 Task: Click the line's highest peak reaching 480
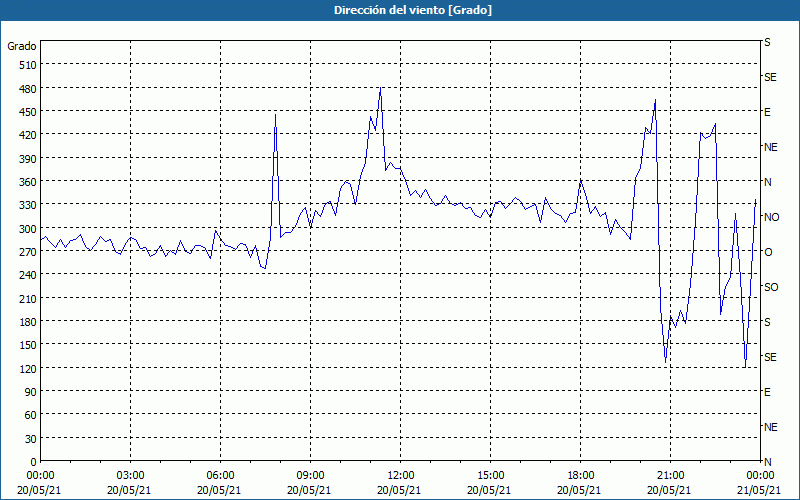point(381,88)
